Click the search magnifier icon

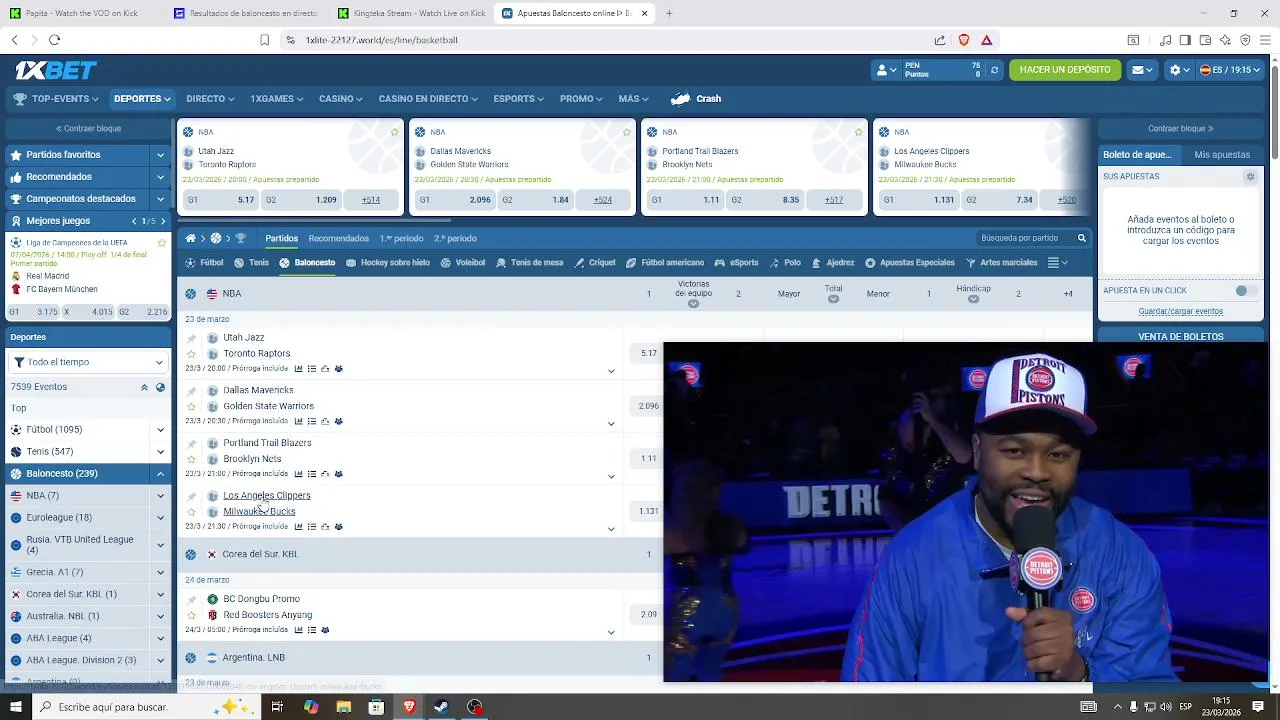1081,238
